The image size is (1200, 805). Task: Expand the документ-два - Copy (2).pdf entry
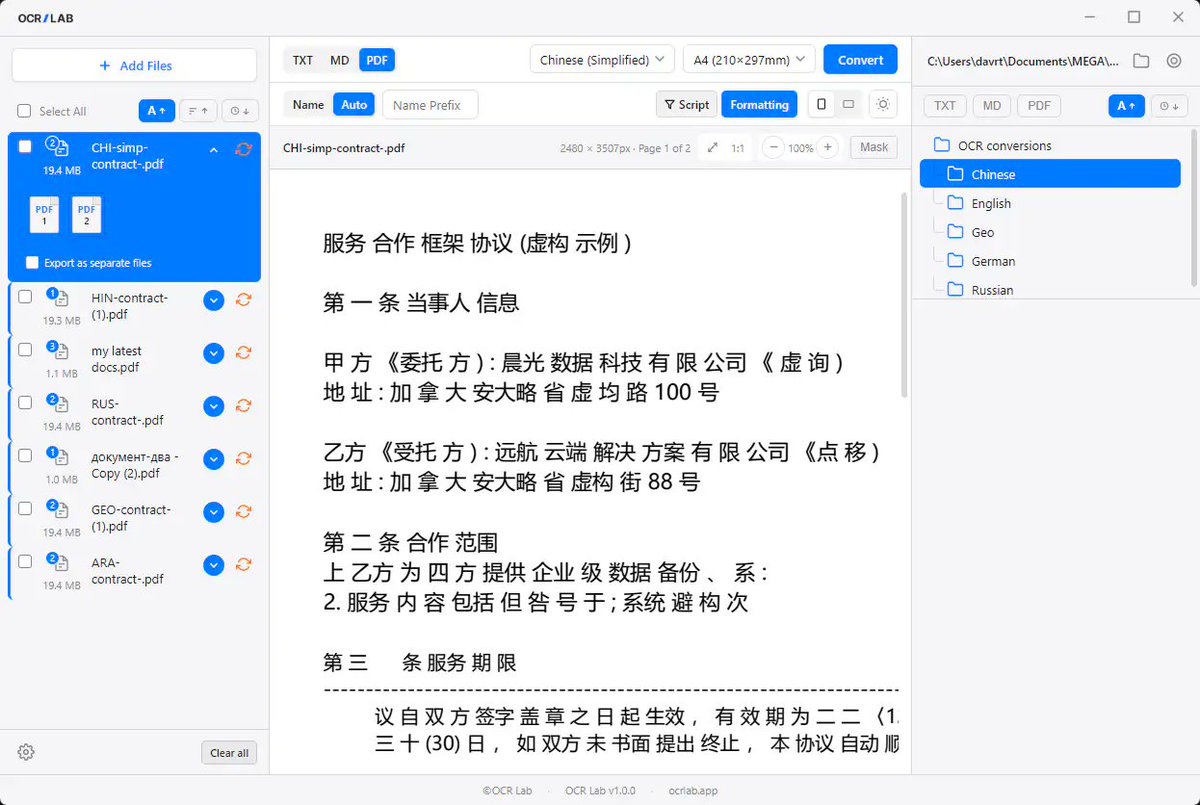213,458
